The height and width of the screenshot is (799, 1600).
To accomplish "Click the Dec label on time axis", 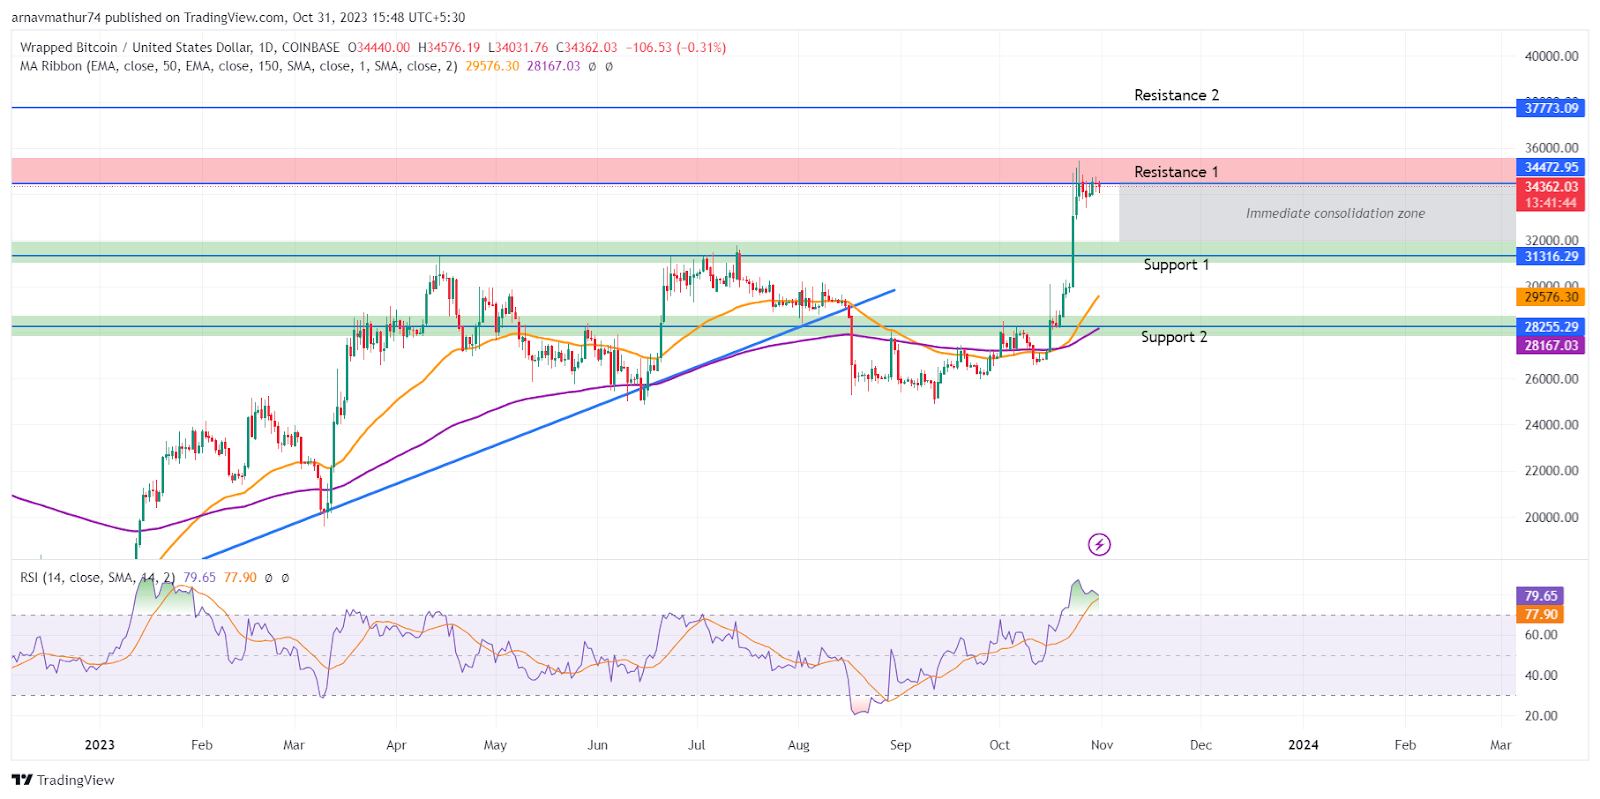I will (x=1201, y=745).
